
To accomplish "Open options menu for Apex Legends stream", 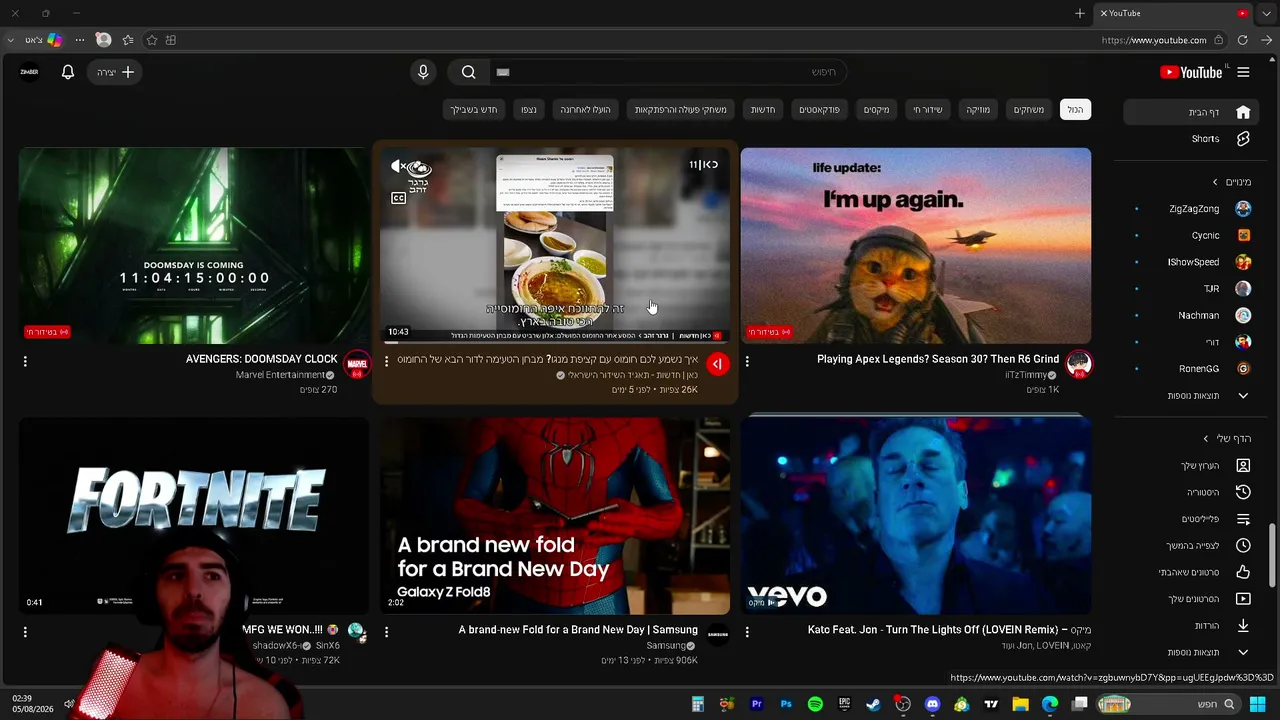I will 747,361.
